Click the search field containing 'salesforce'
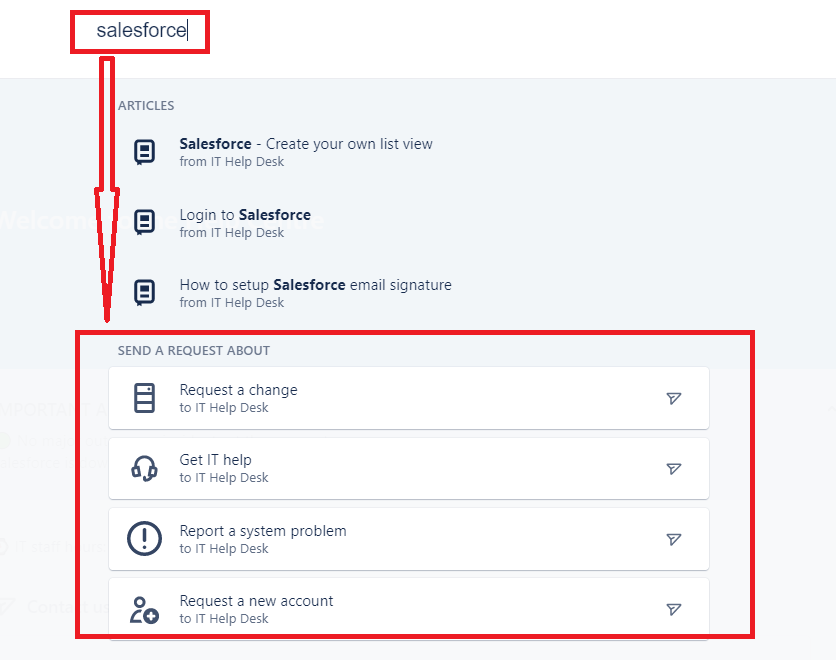This screenshot has height=660, width=836. tap(141, 31)
